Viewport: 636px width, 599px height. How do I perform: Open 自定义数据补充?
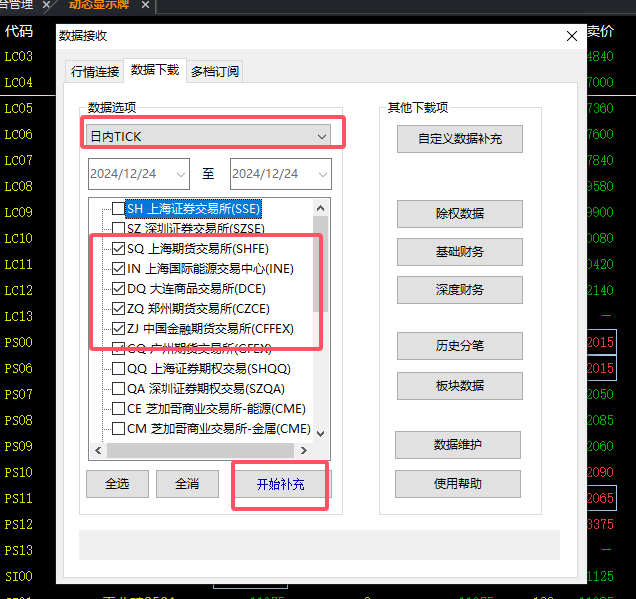click(x=460, y=139)
